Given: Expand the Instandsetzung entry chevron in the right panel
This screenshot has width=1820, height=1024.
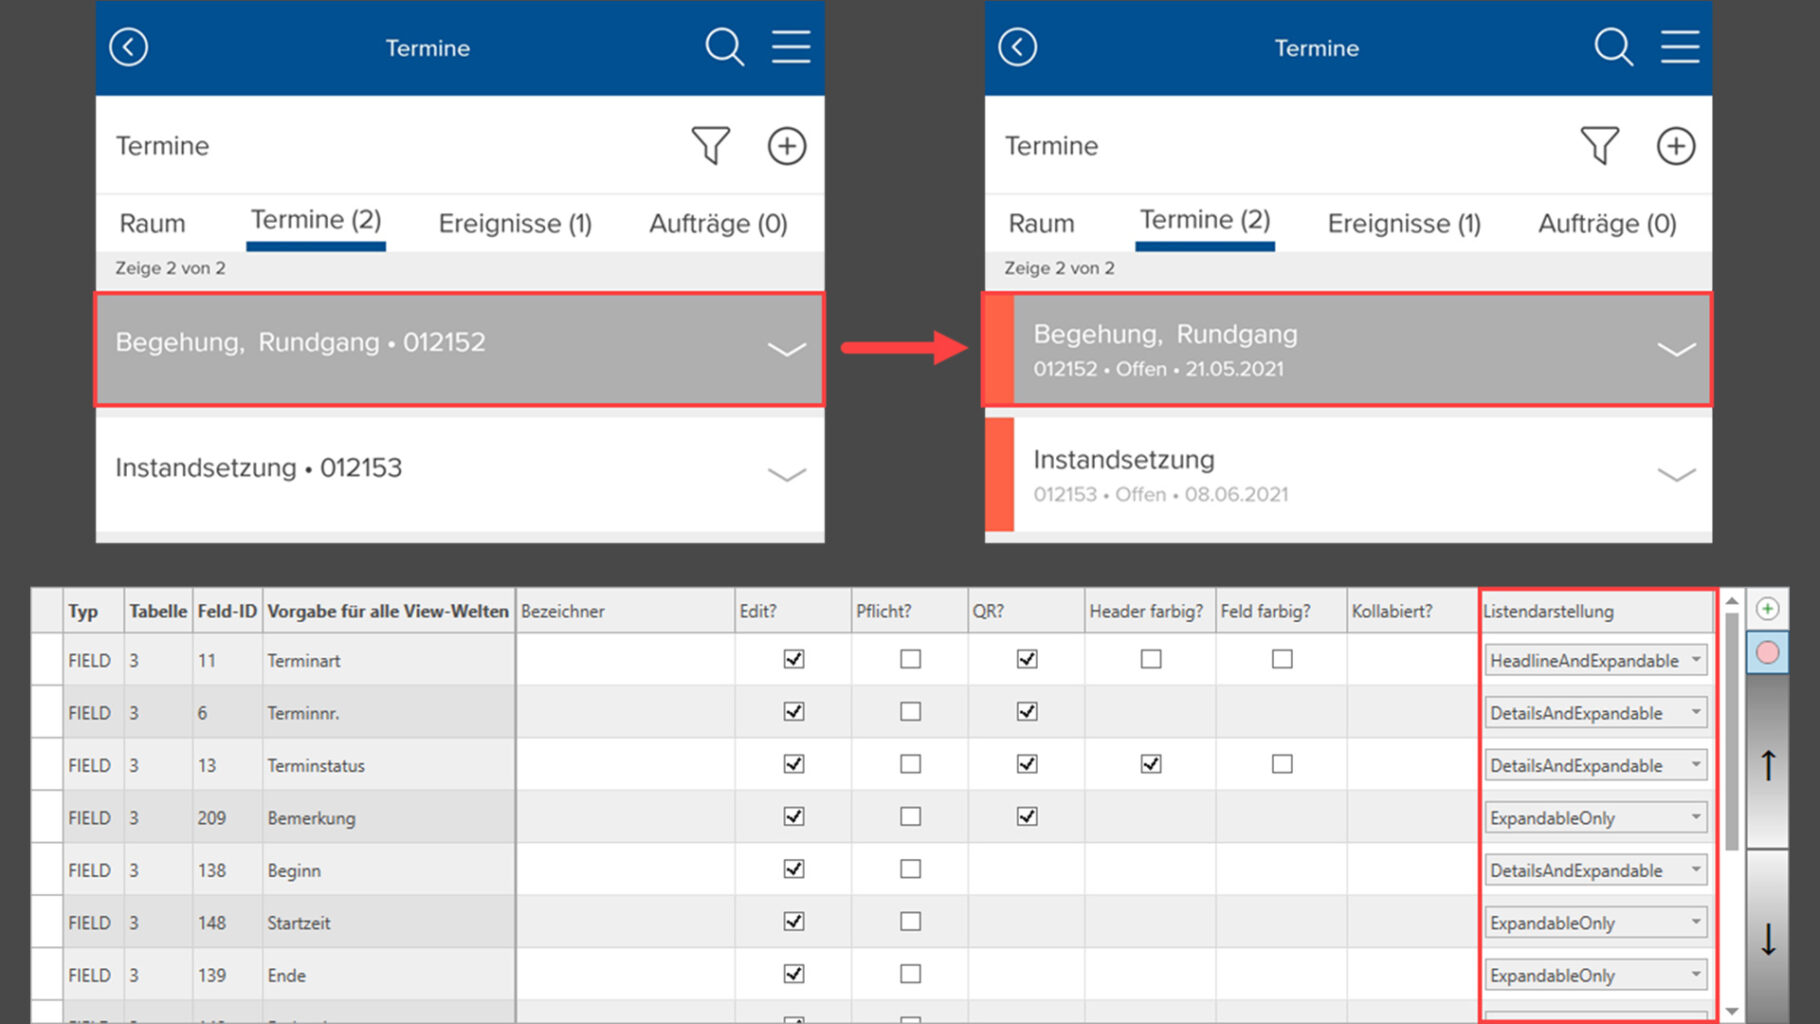Looking at the screenshot, I should pyautogui.click(x=1676, y=475).
